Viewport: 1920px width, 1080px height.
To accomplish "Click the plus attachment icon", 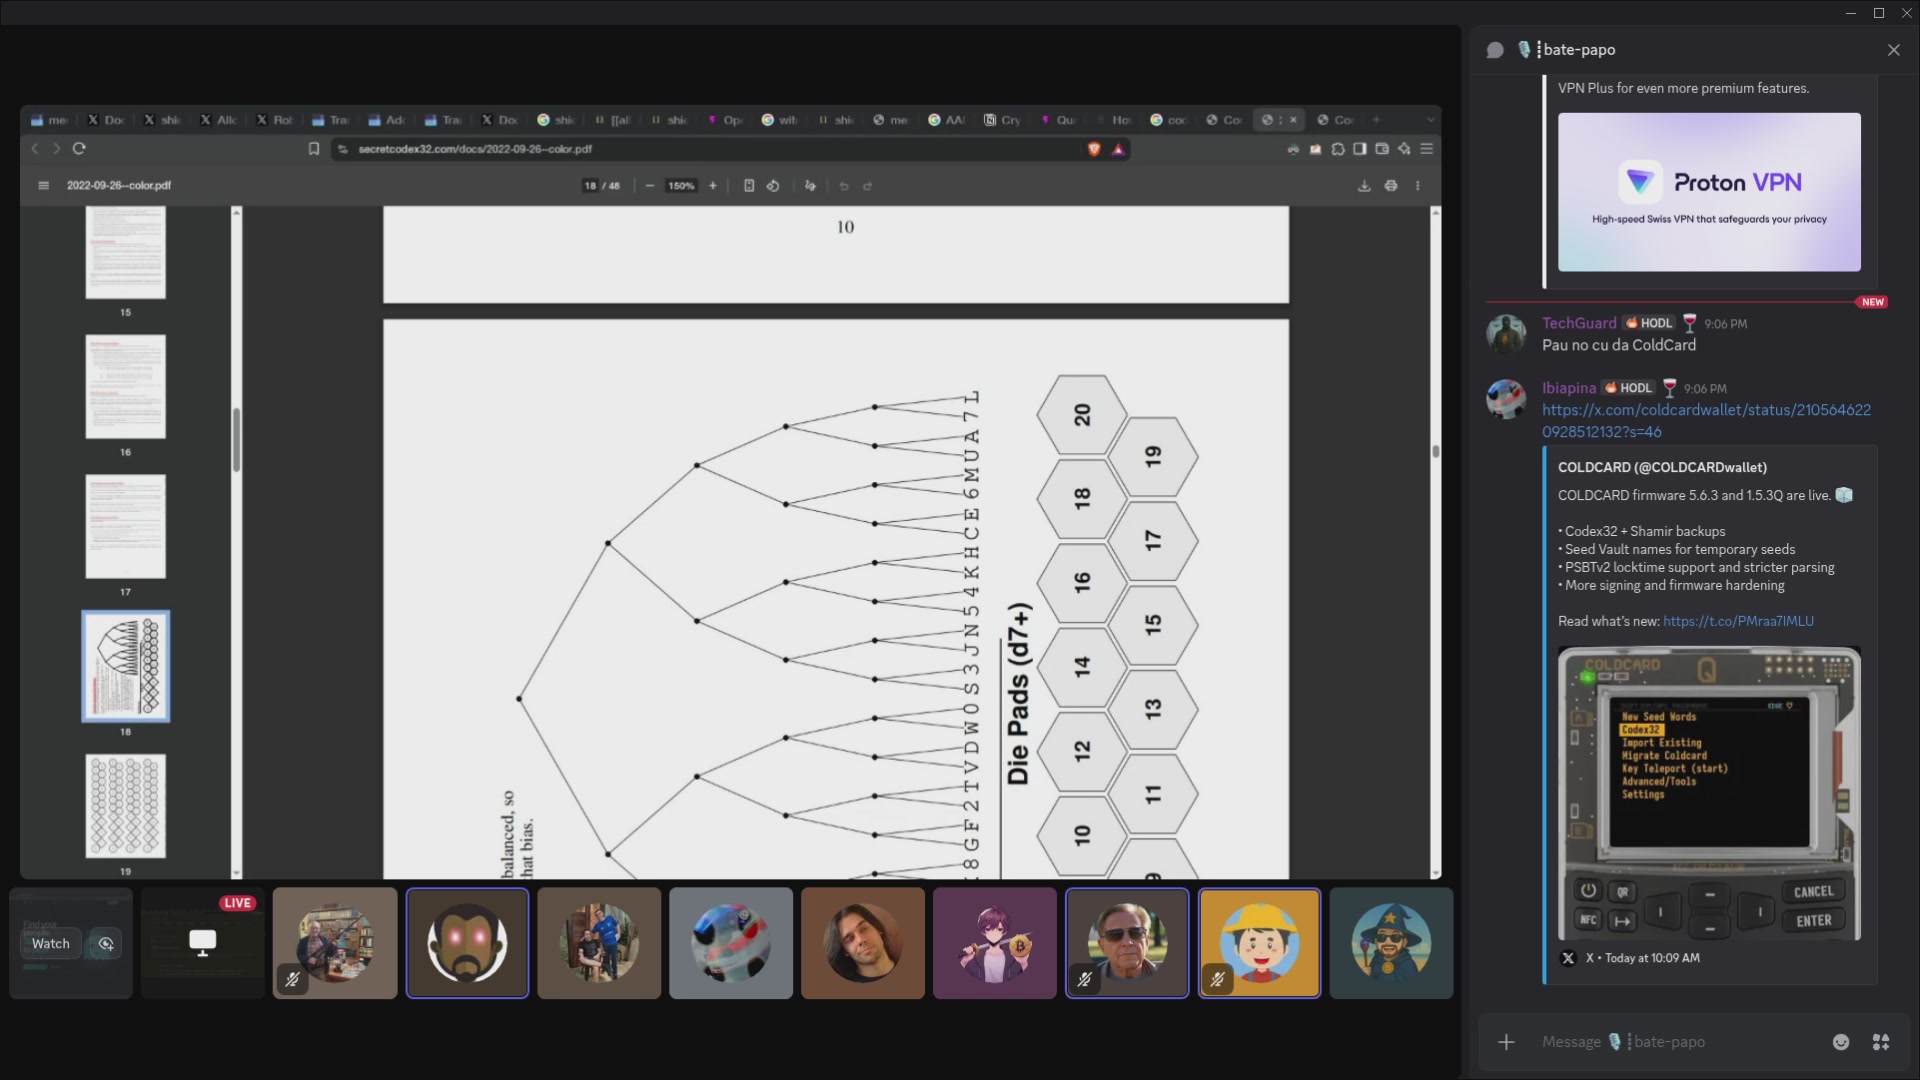I will [x=1506, y=1042].
